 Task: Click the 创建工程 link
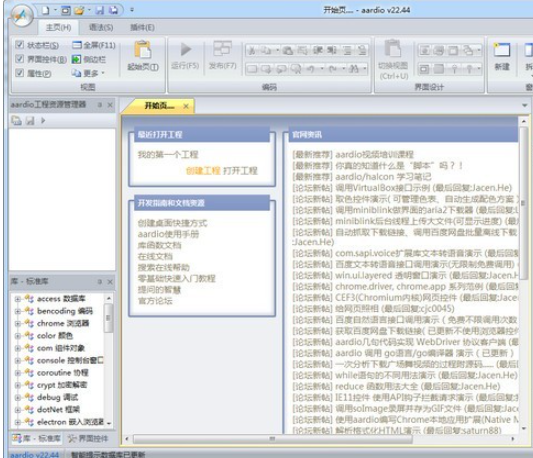tap(203, 171)
